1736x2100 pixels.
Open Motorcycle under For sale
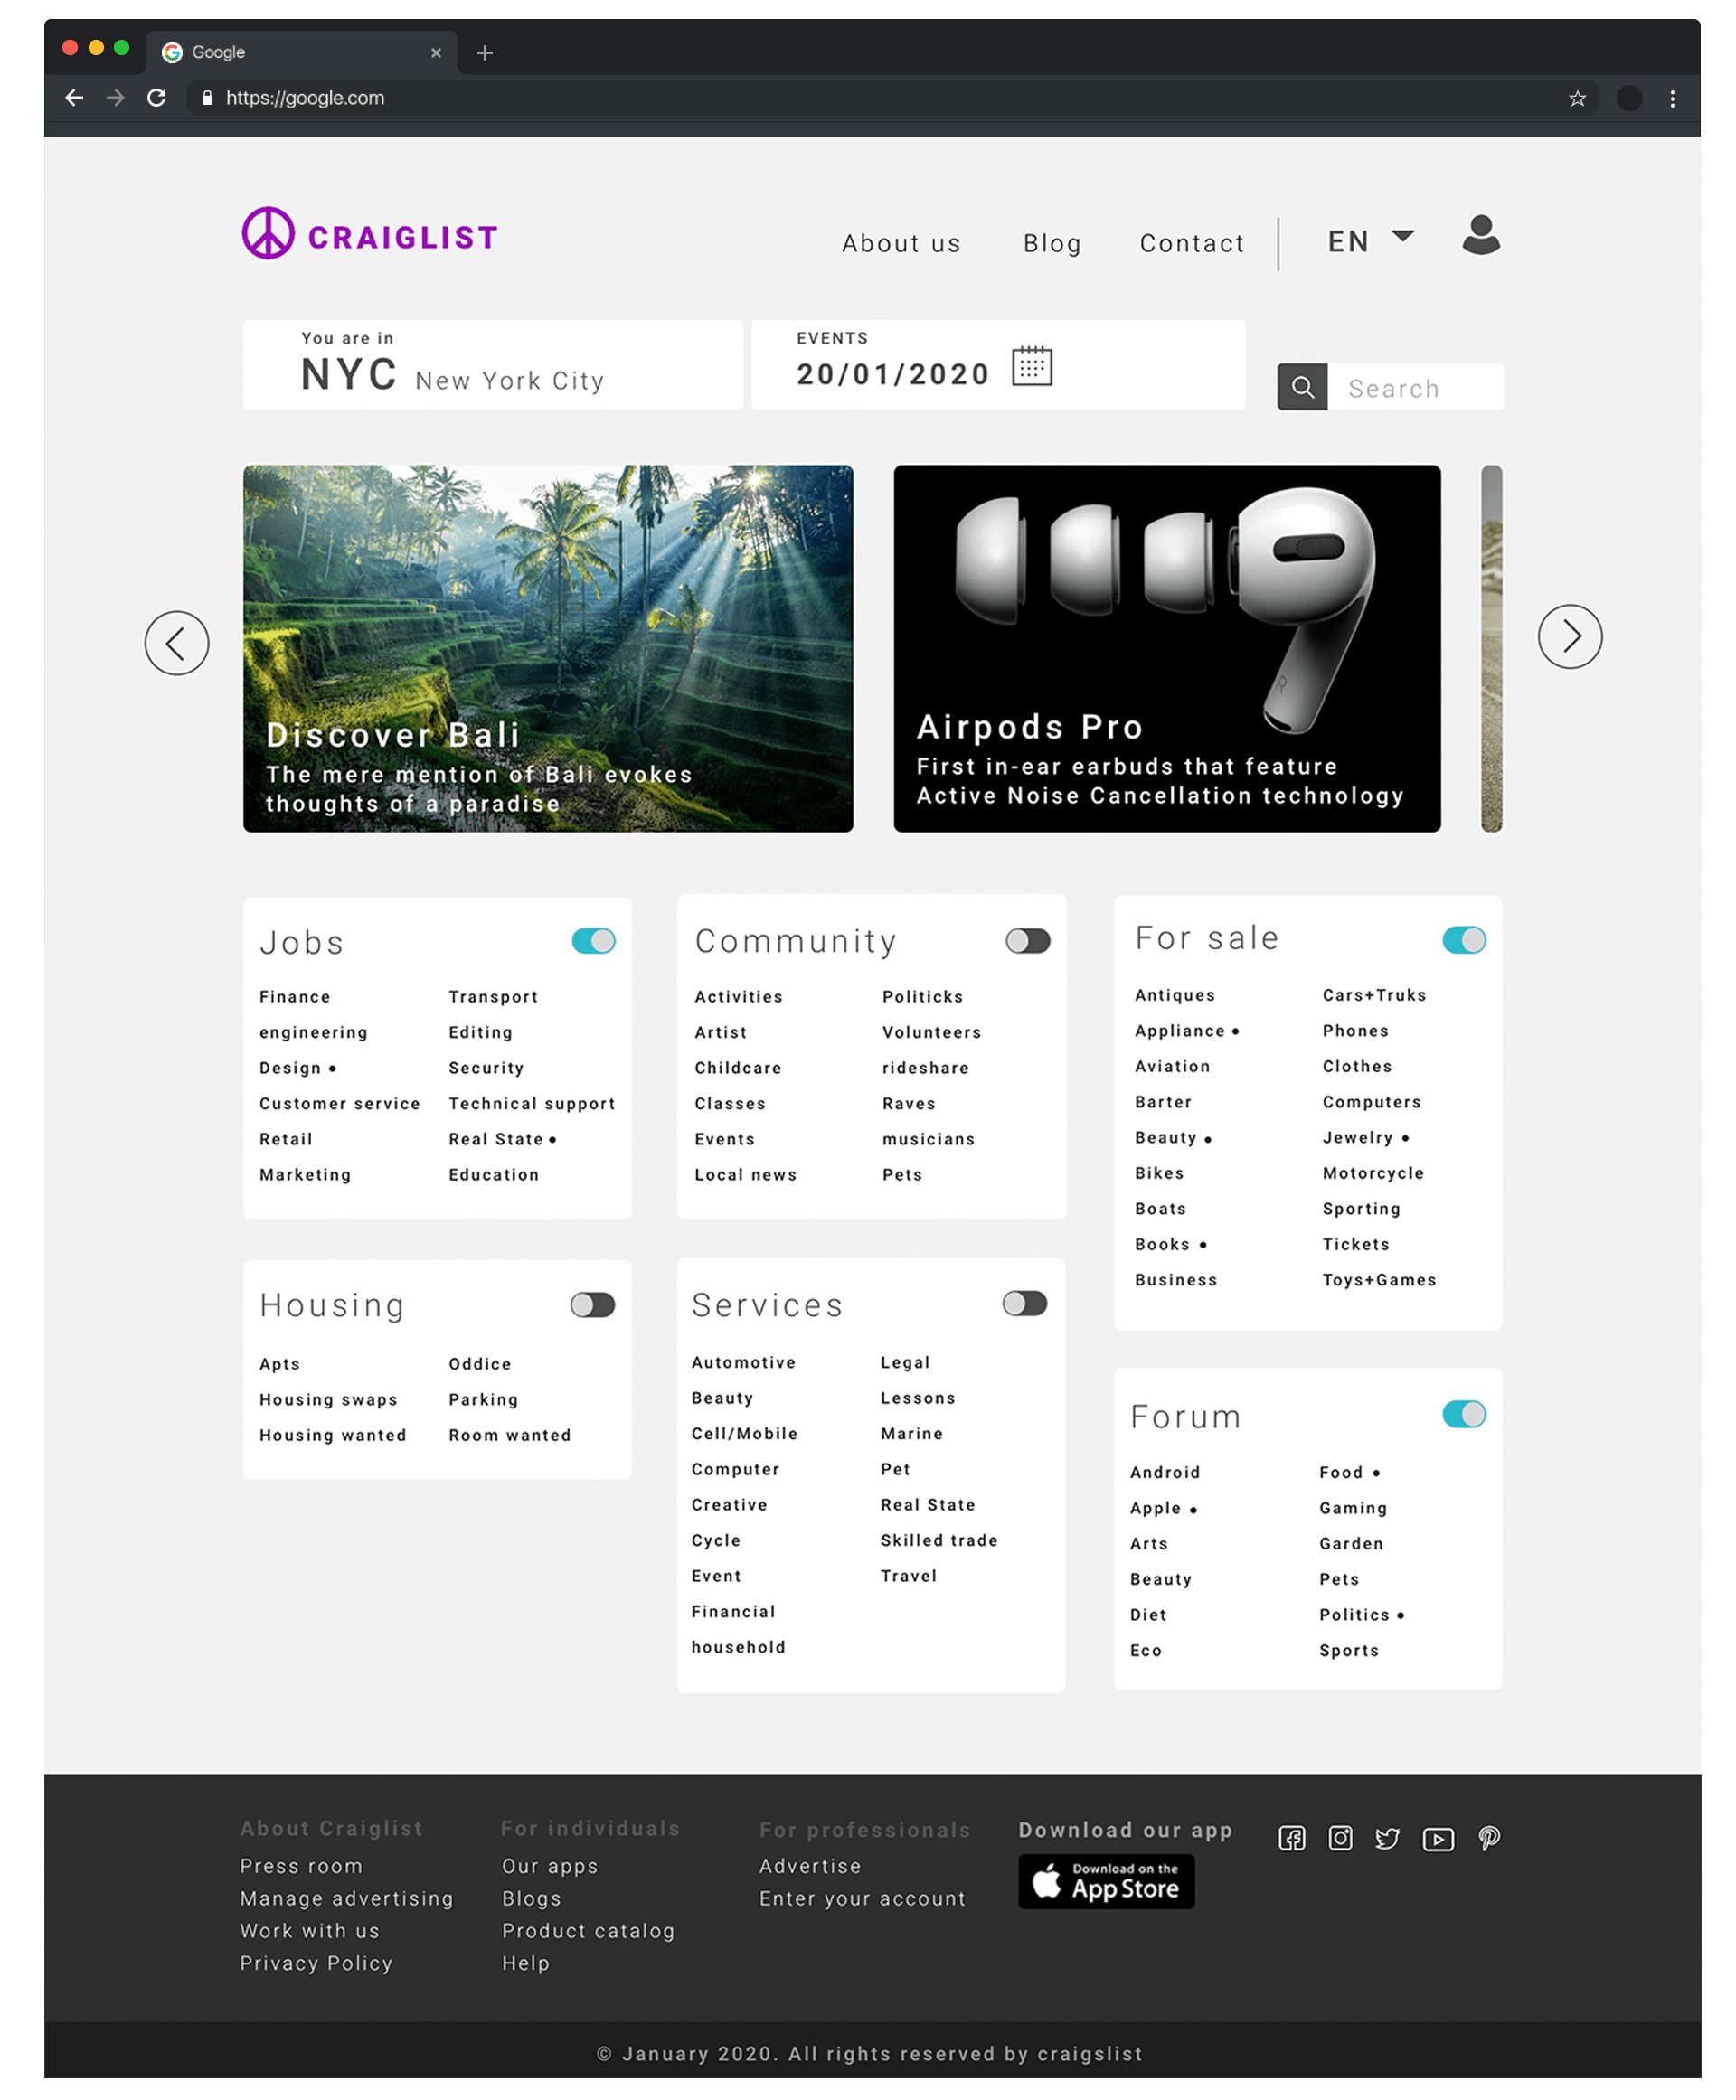click(x=1373, y=1173)
